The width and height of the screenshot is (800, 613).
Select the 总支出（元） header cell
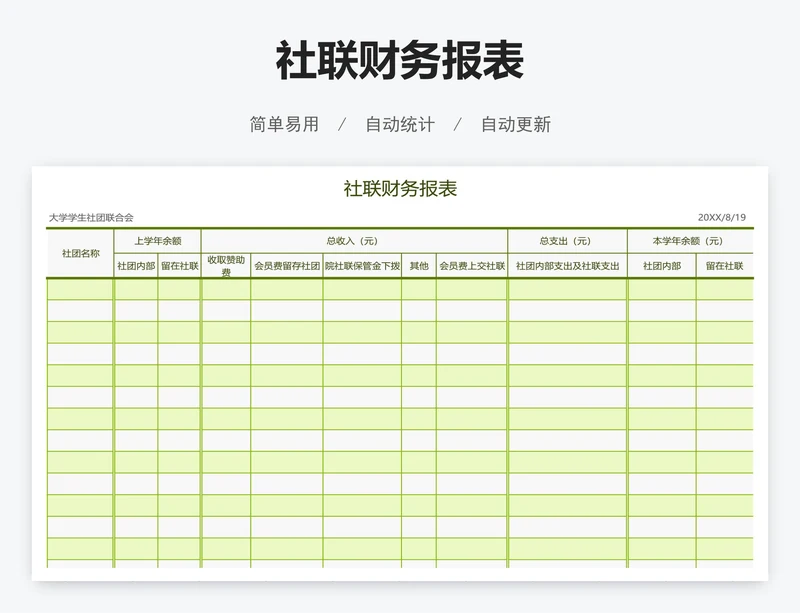(567, 241)
